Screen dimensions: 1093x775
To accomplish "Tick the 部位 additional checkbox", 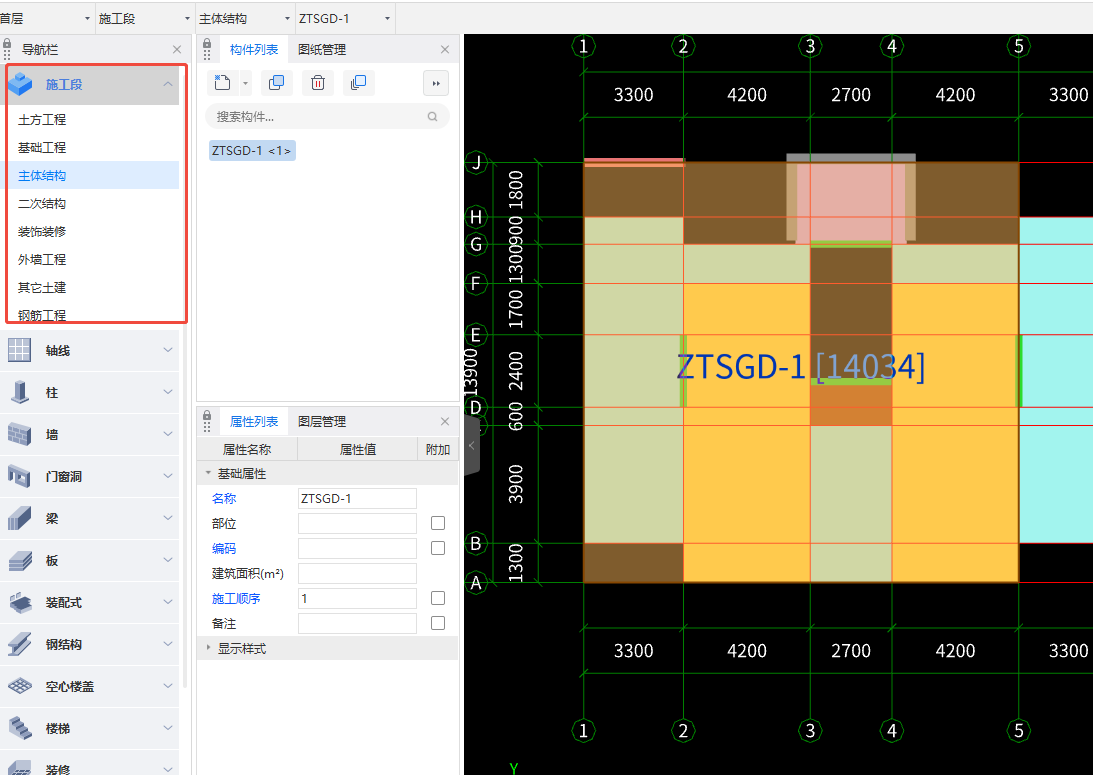I will coord(438,523).
